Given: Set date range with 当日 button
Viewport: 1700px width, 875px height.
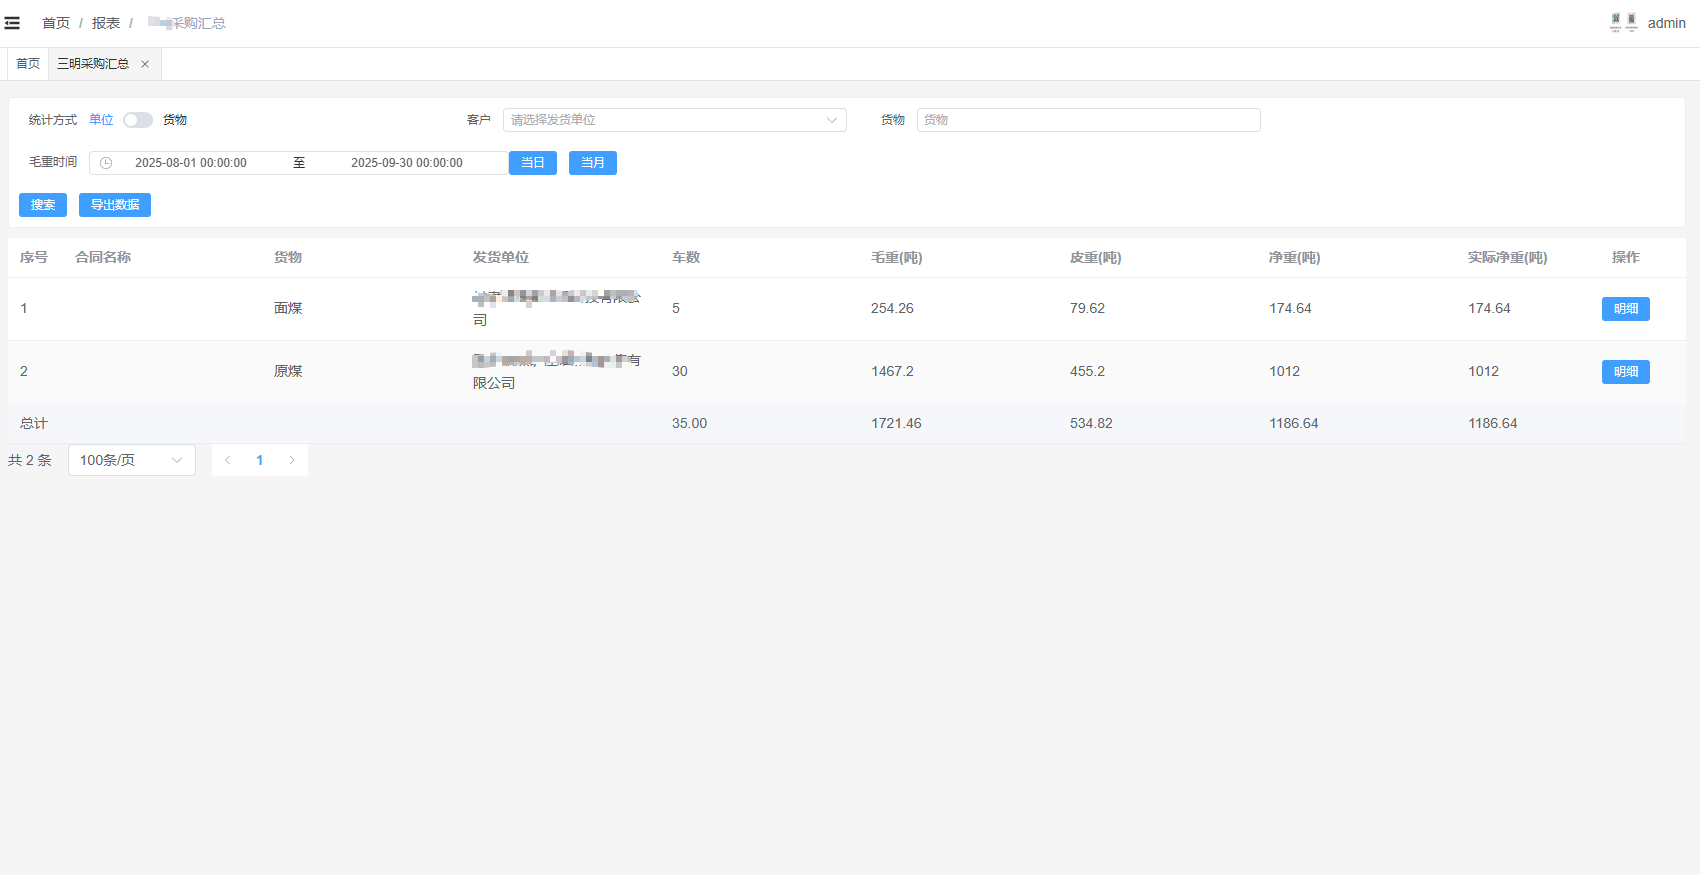Looking at the screenshot, I should (532, 163).
